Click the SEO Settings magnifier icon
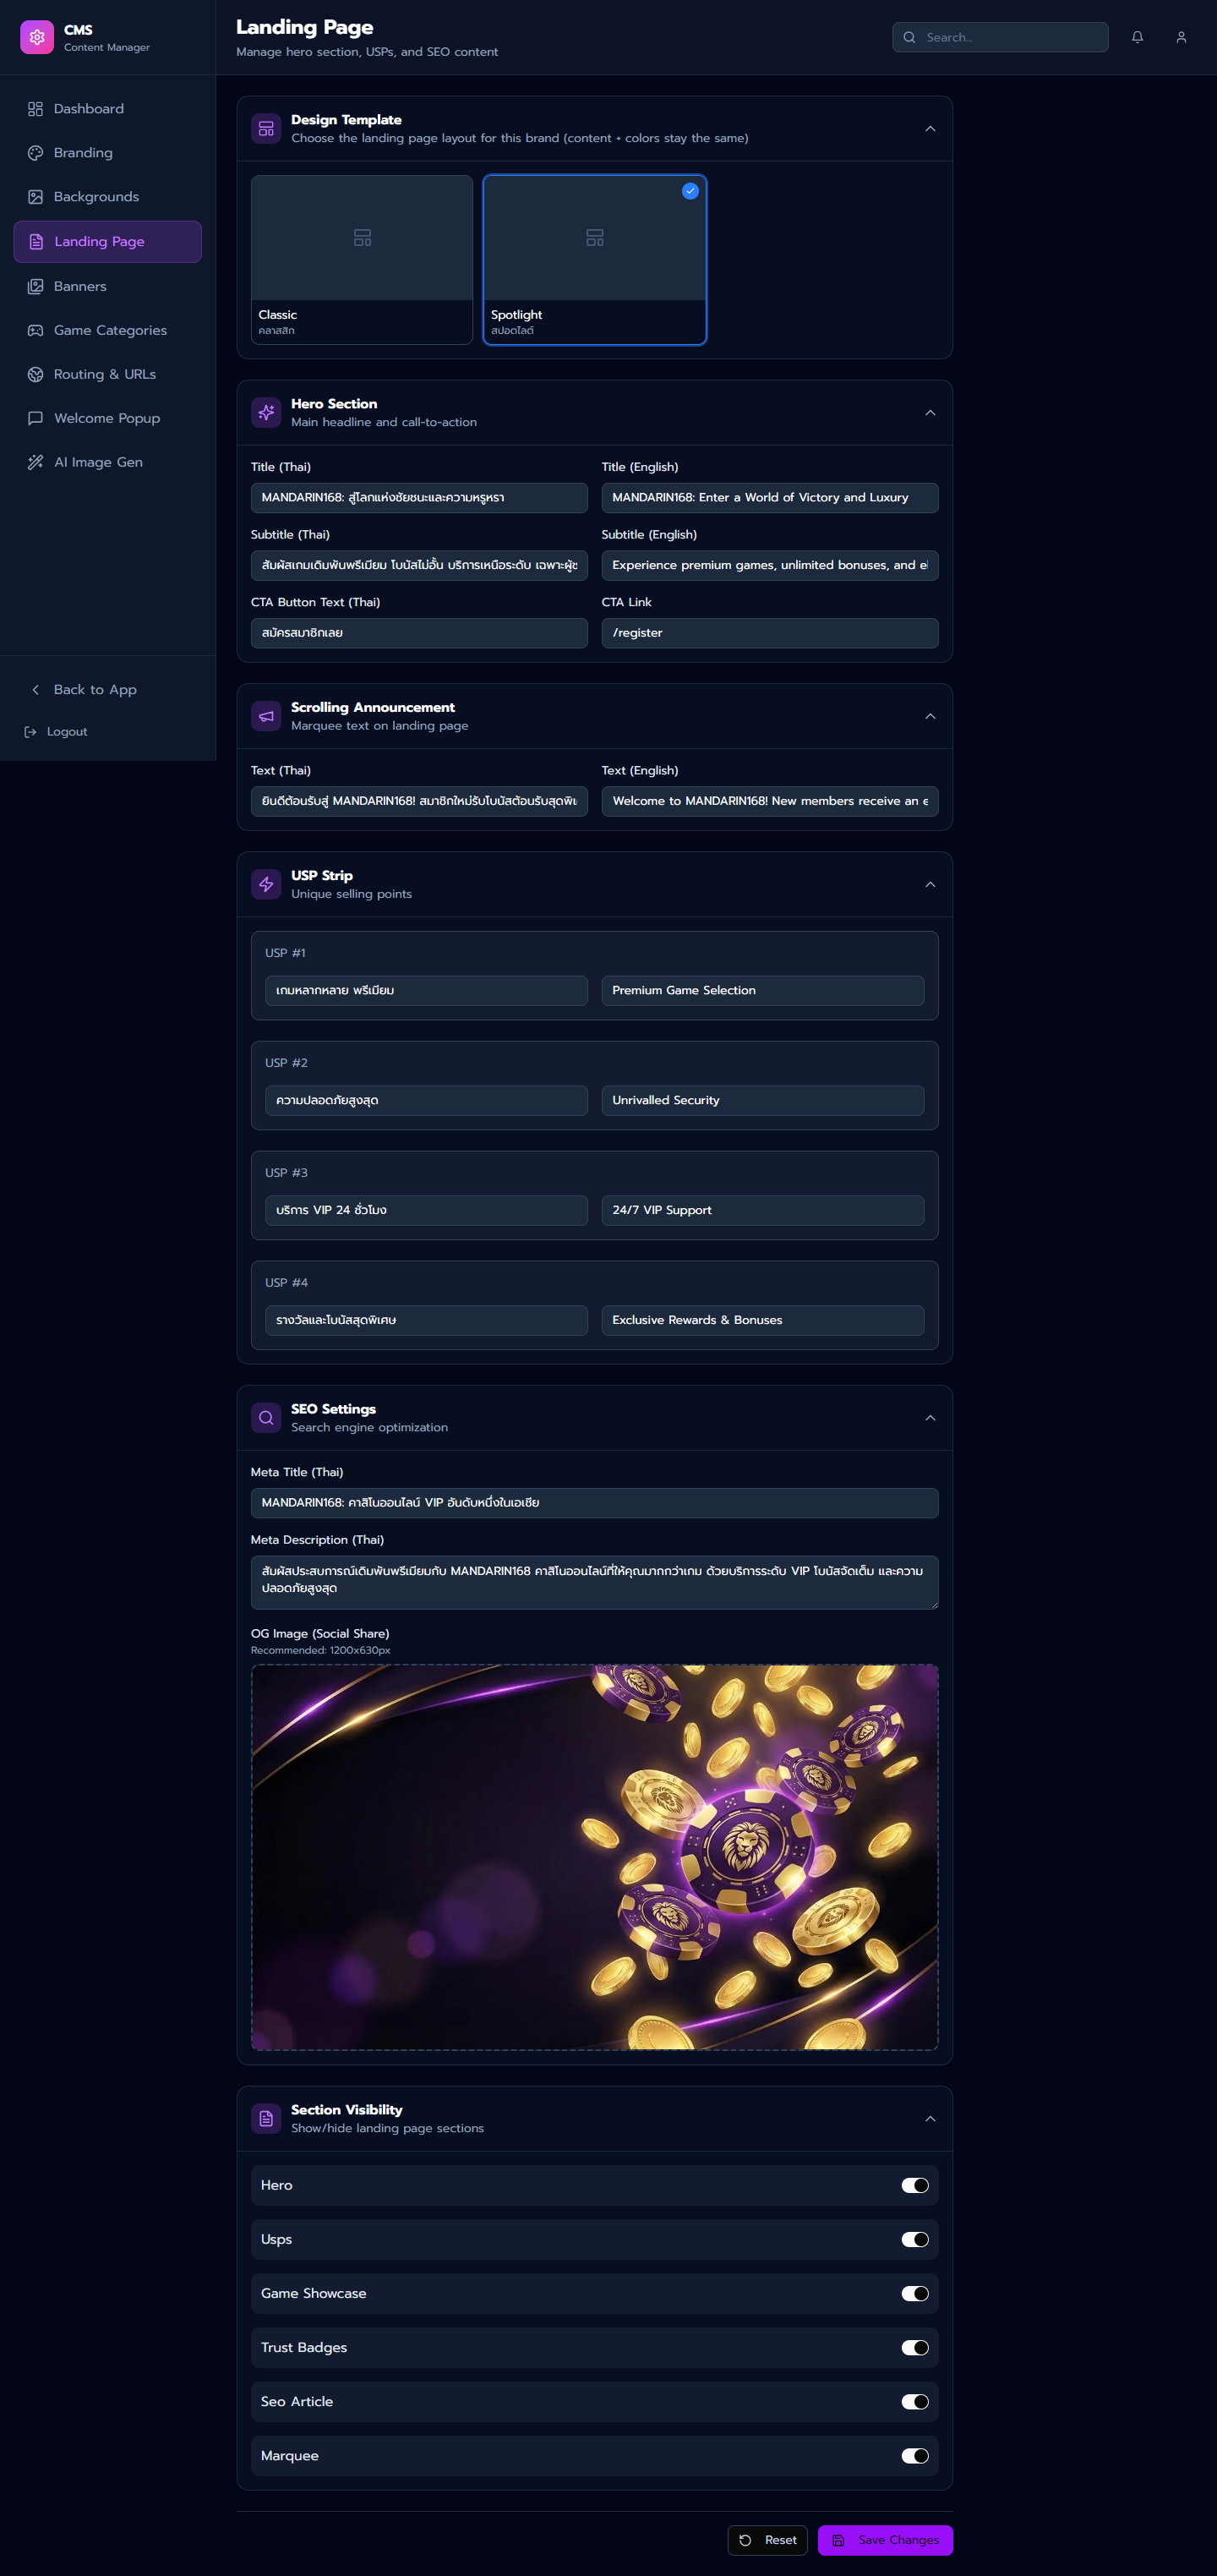 click(266, 1418)
